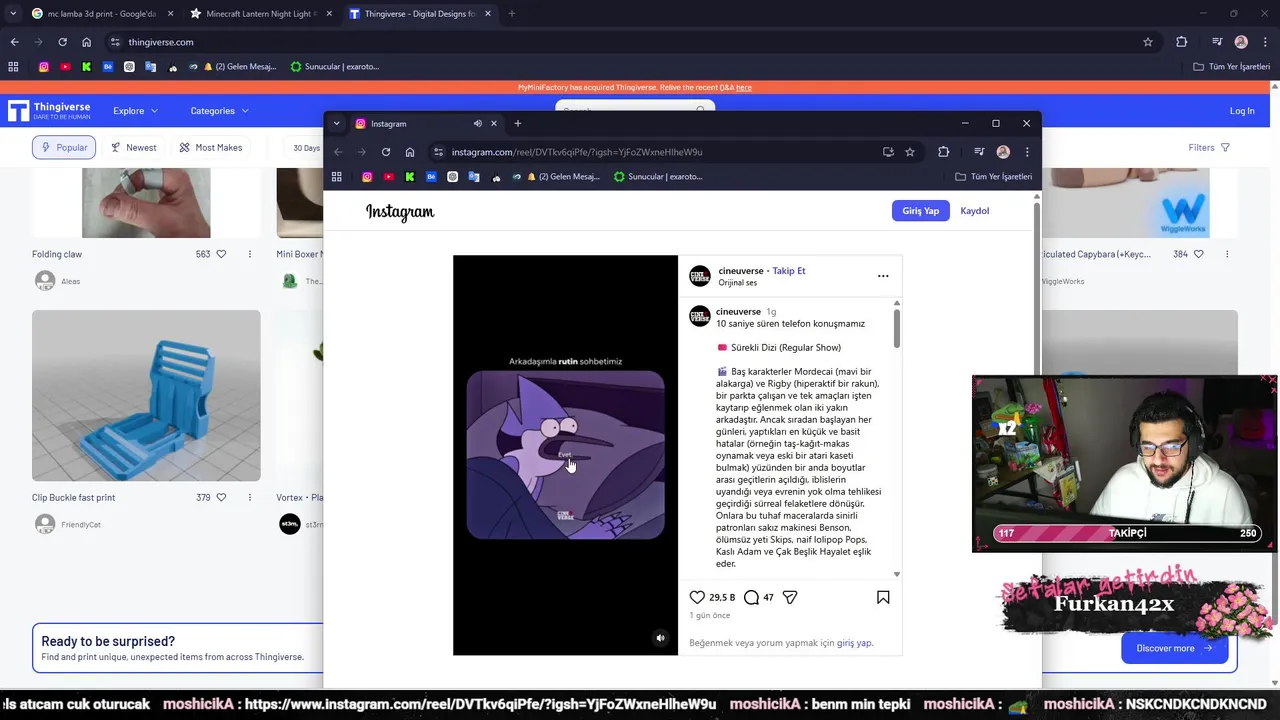Image resolution: width=1280 pixels, height=720 pixels.
Task: Open the tab search dropdown in Thingiverse window
Action: pyautogui.click(x=13, y=14)
